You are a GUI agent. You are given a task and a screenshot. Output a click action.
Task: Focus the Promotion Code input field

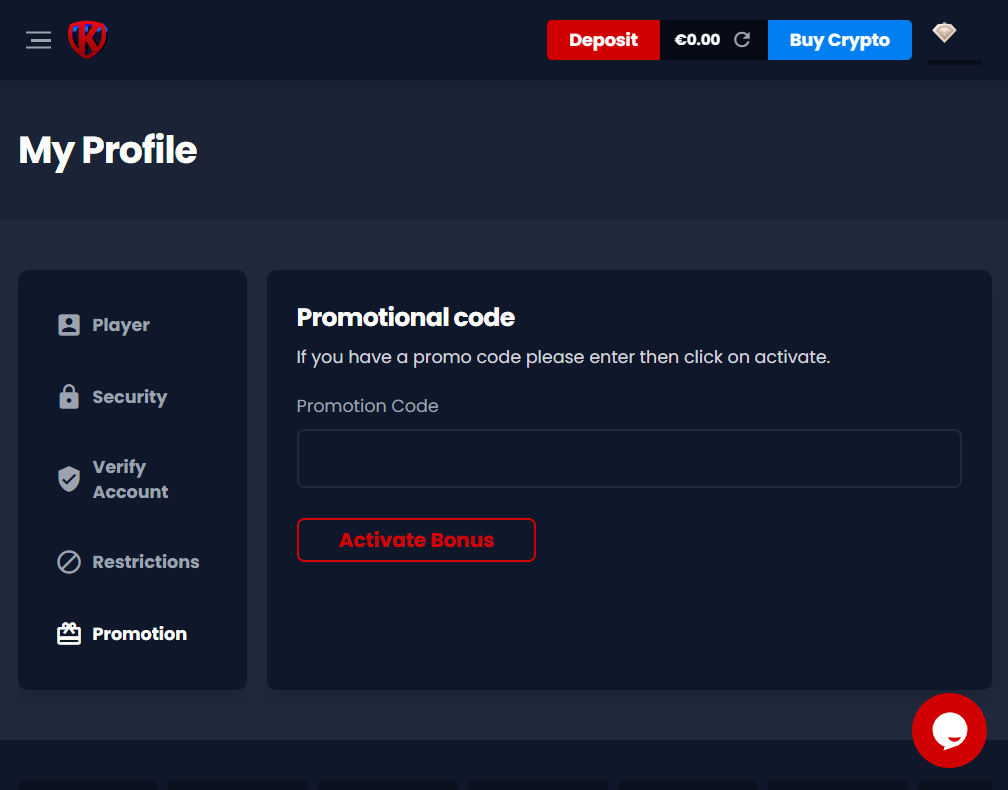pyautogui.click(x=629, y=459)
